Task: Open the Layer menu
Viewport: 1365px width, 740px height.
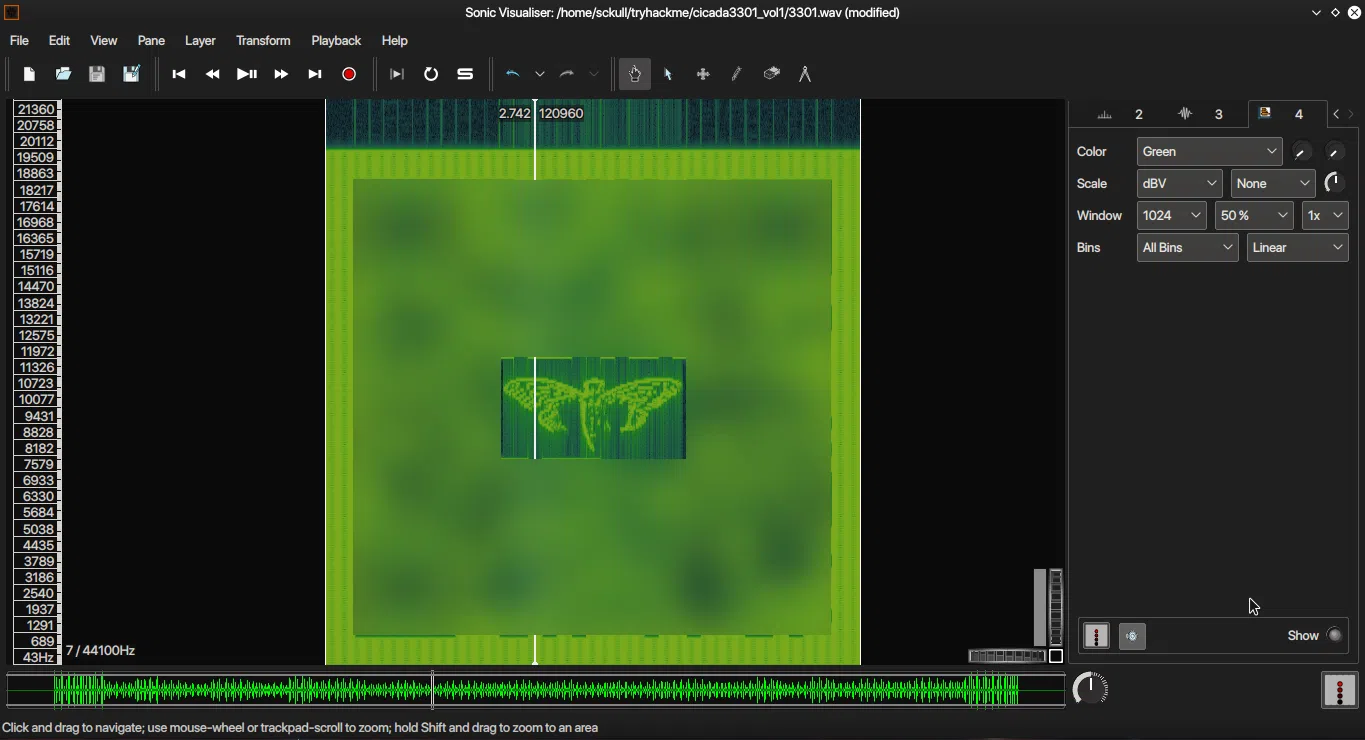Action: pyautogui.click(x=200, y=41)
